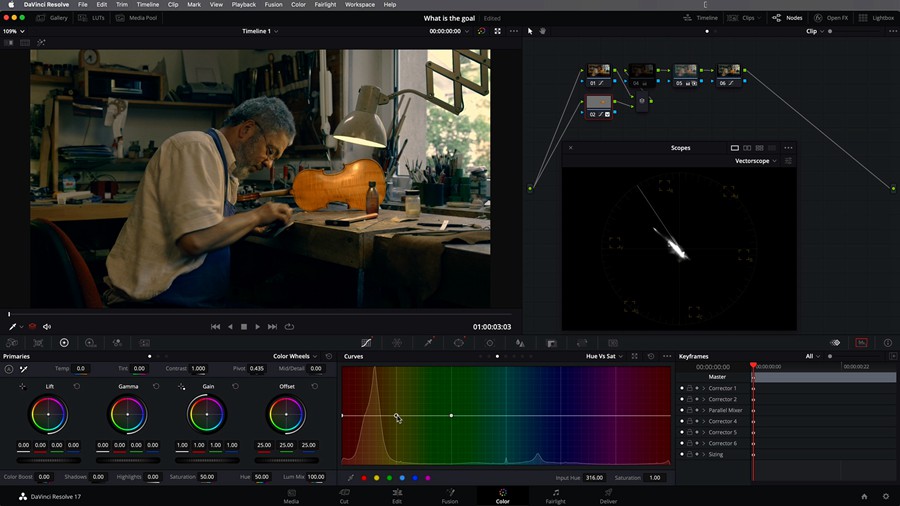This screenshot has height=506, width=900.
Task: Select the red hue curve swatch
Action: coord(364,477)
